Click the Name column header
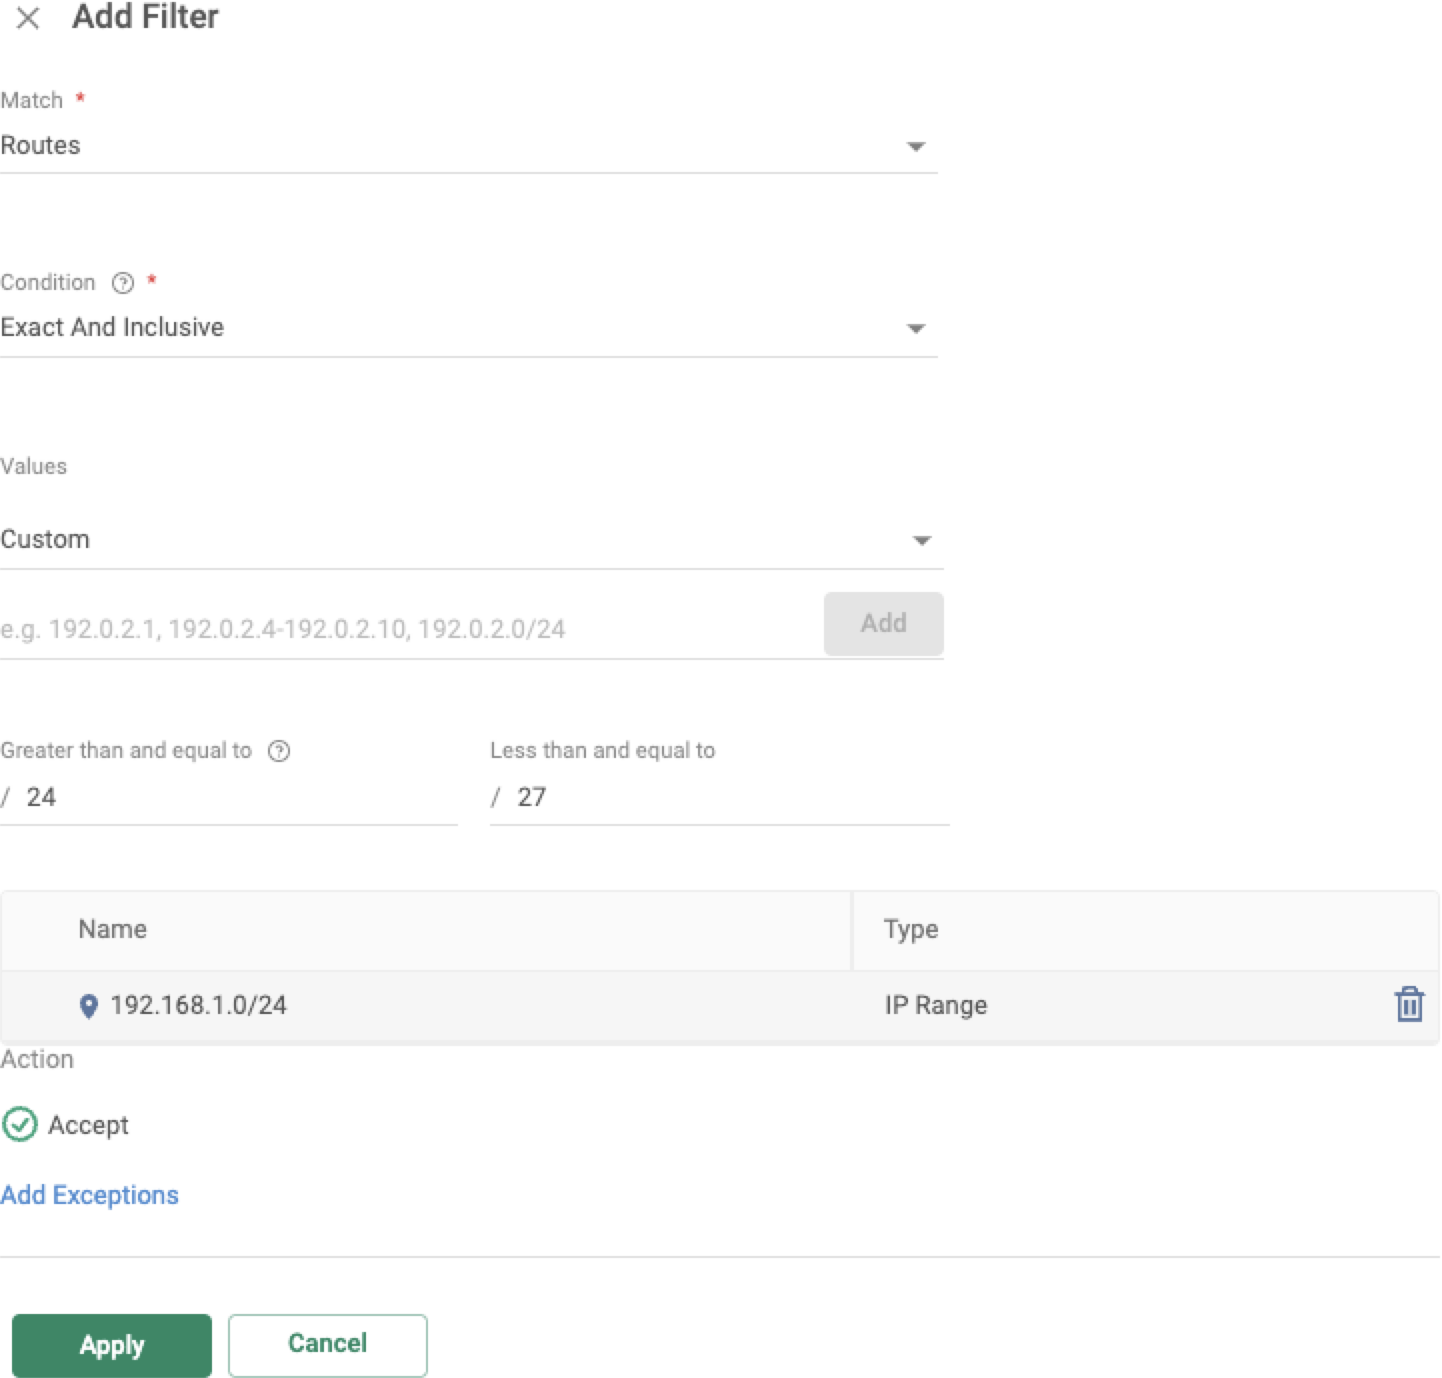This screenshot has width=1442, height=1378. 112,929
